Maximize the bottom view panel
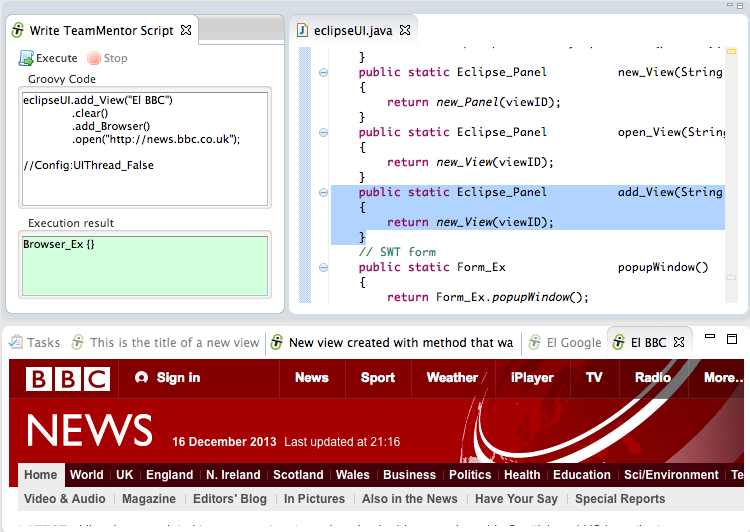 coord(731,338)
